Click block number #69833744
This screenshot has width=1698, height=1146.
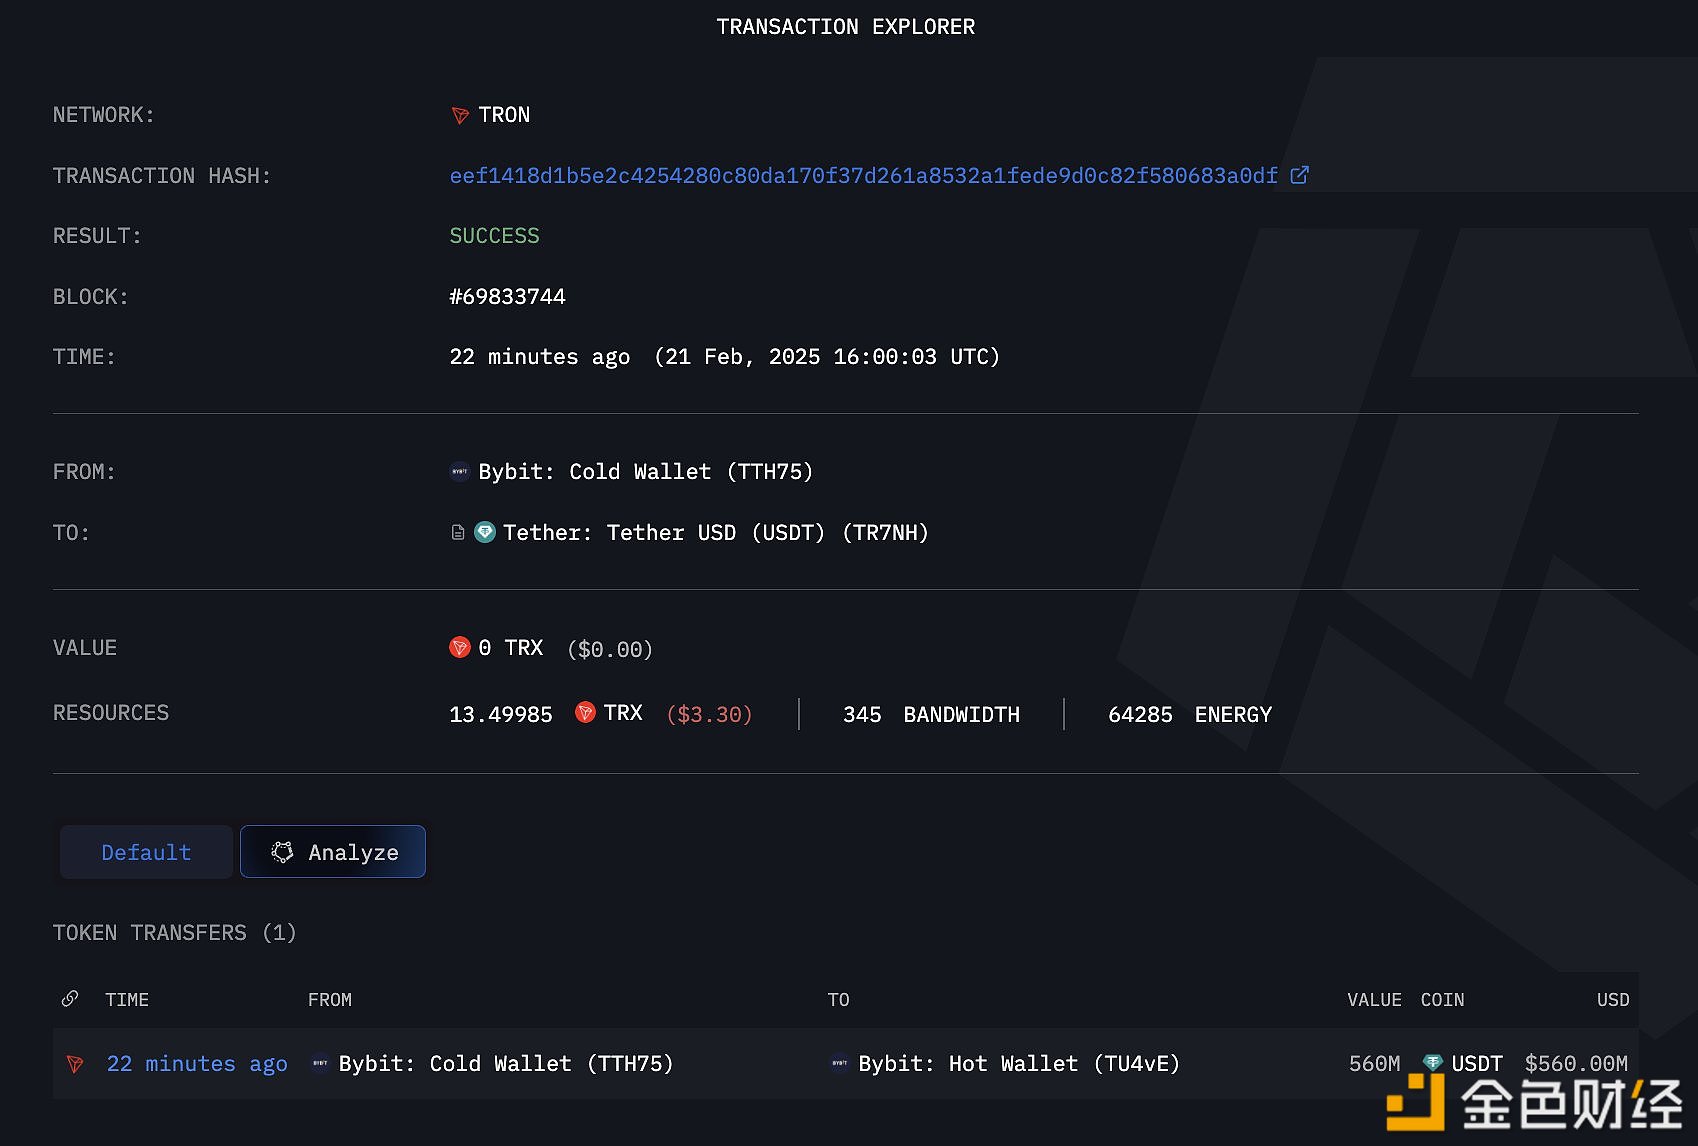tap(507, 296)
